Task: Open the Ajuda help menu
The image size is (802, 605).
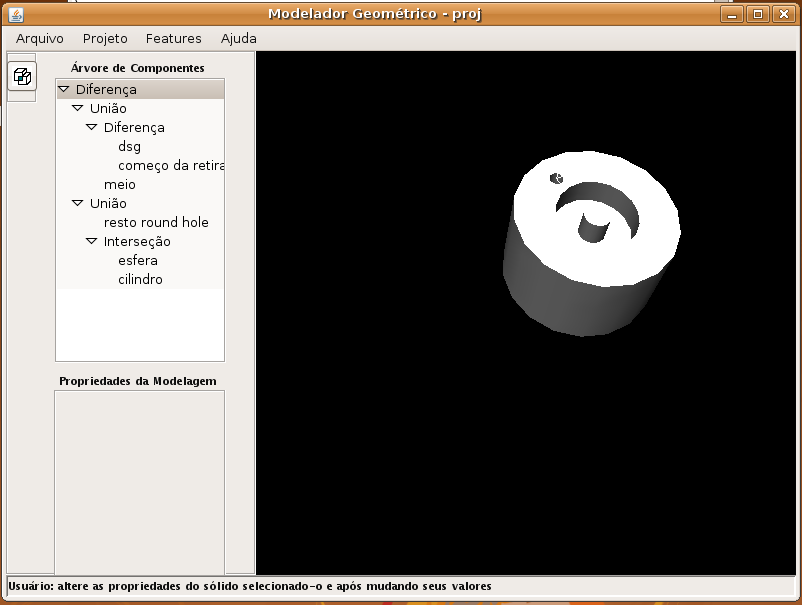Action: click(238, 38)
